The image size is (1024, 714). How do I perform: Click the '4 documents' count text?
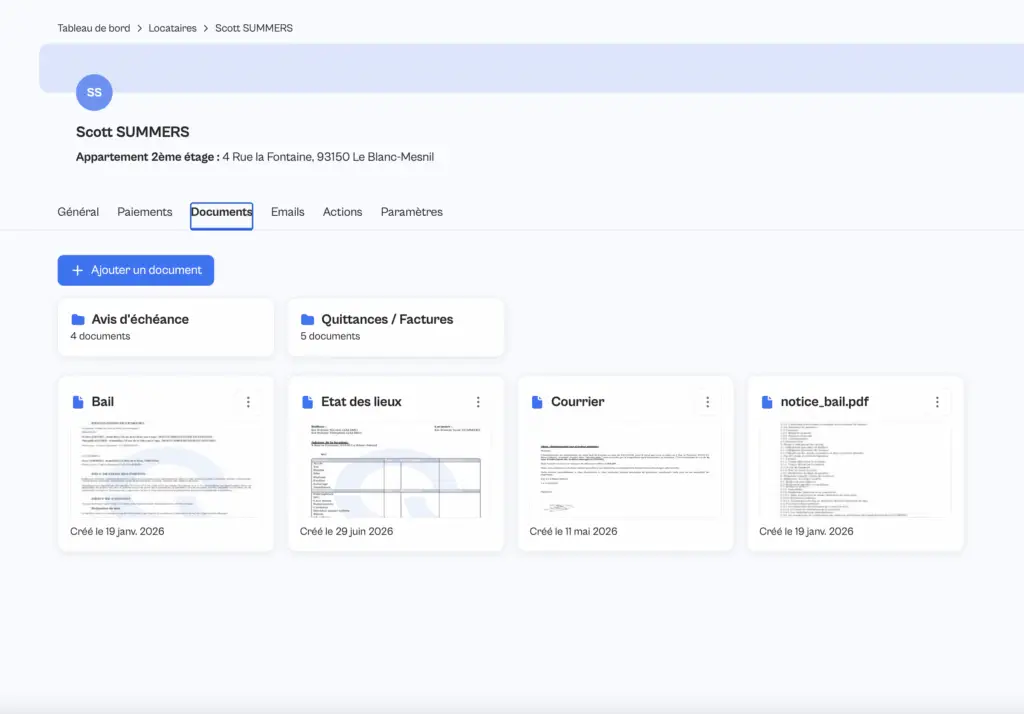tap(101, 336)
